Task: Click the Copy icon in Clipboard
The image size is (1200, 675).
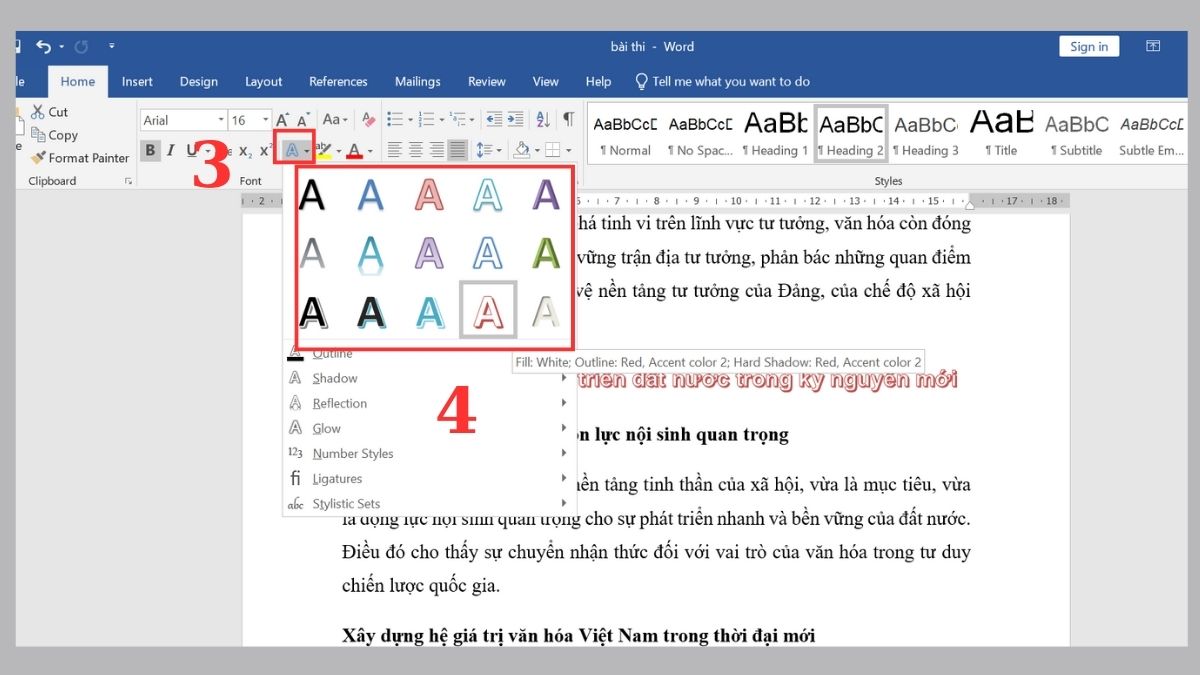Action: point(38,135)
